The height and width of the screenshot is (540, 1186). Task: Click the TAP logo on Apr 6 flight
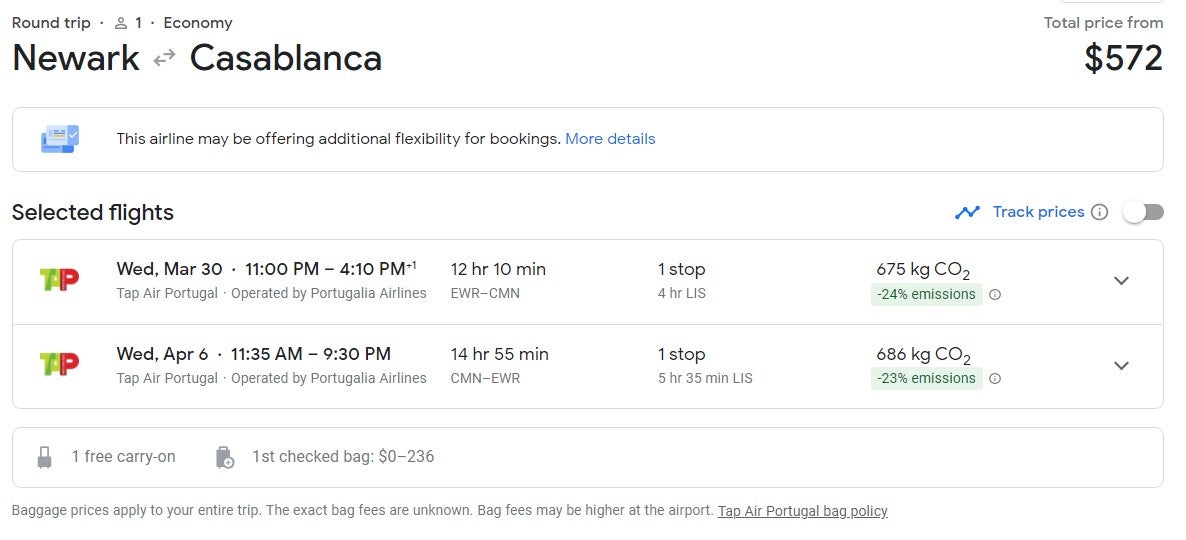click(x=59, y=365)
